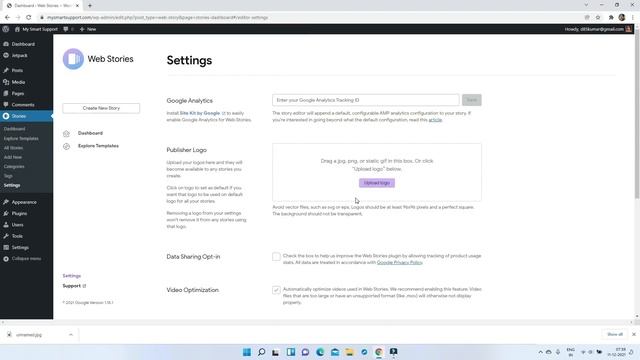The image size is (640, 360).
Task: Open a new browser tab
Action: (90, 6)
